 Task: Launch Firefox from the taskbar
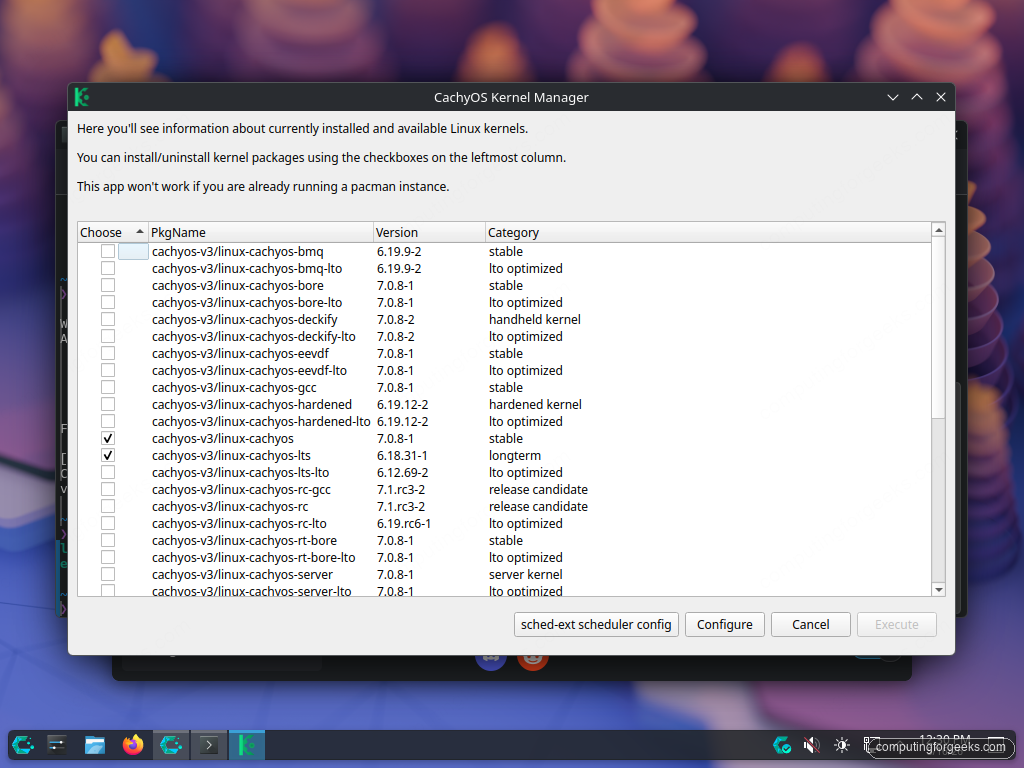coord(133,745)
